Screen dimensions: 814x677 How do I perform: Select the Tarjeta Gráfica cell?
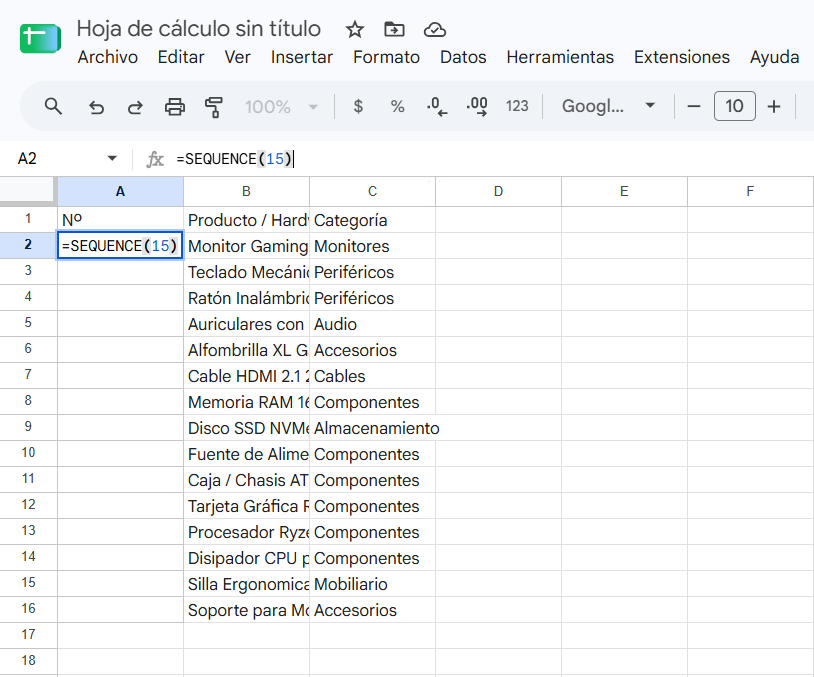click(x=247, y=506)
